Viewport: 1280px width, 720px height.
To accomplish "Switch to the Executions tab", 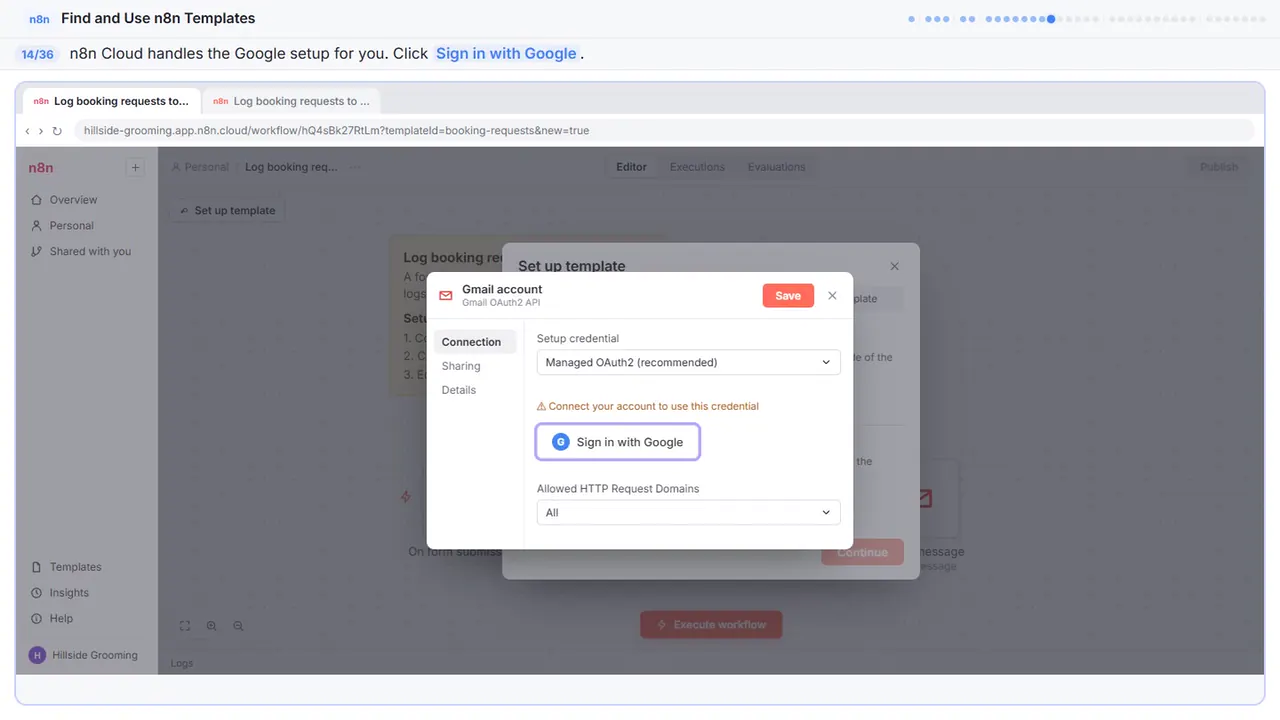I will pyautogui.click(x=697, y=167).
